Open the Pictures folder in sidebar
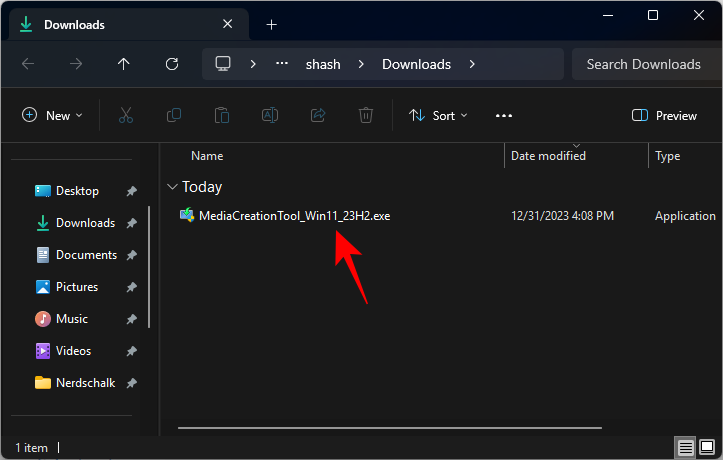 point(77,287)
